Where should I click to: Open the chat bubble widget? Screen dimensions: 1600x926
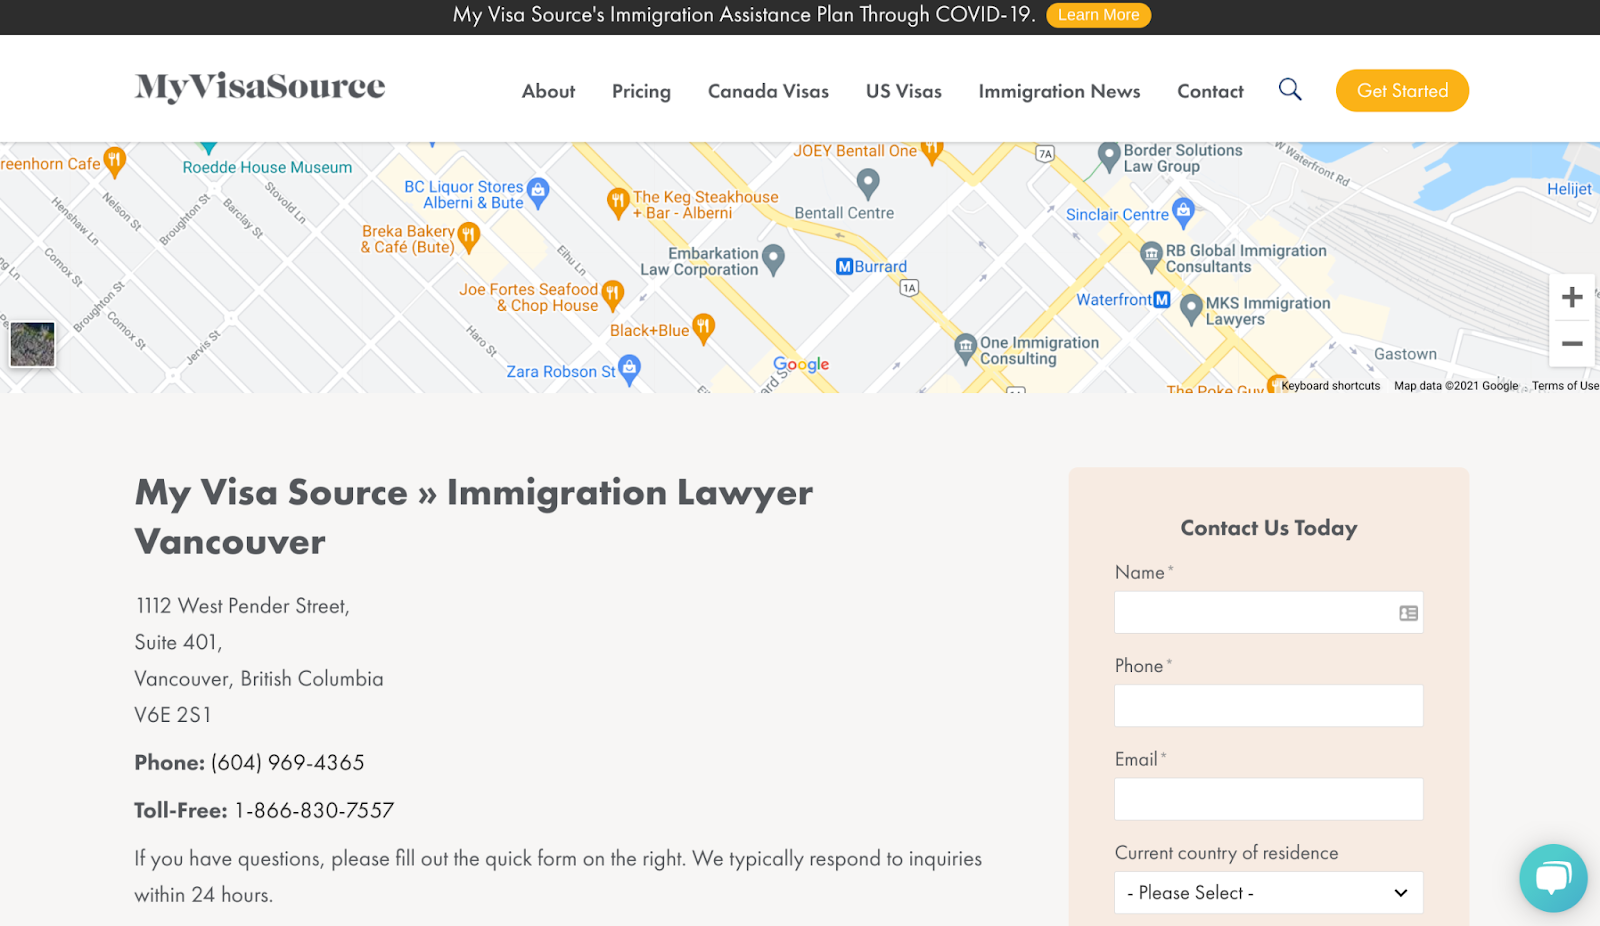click(x=1553, y=878)
